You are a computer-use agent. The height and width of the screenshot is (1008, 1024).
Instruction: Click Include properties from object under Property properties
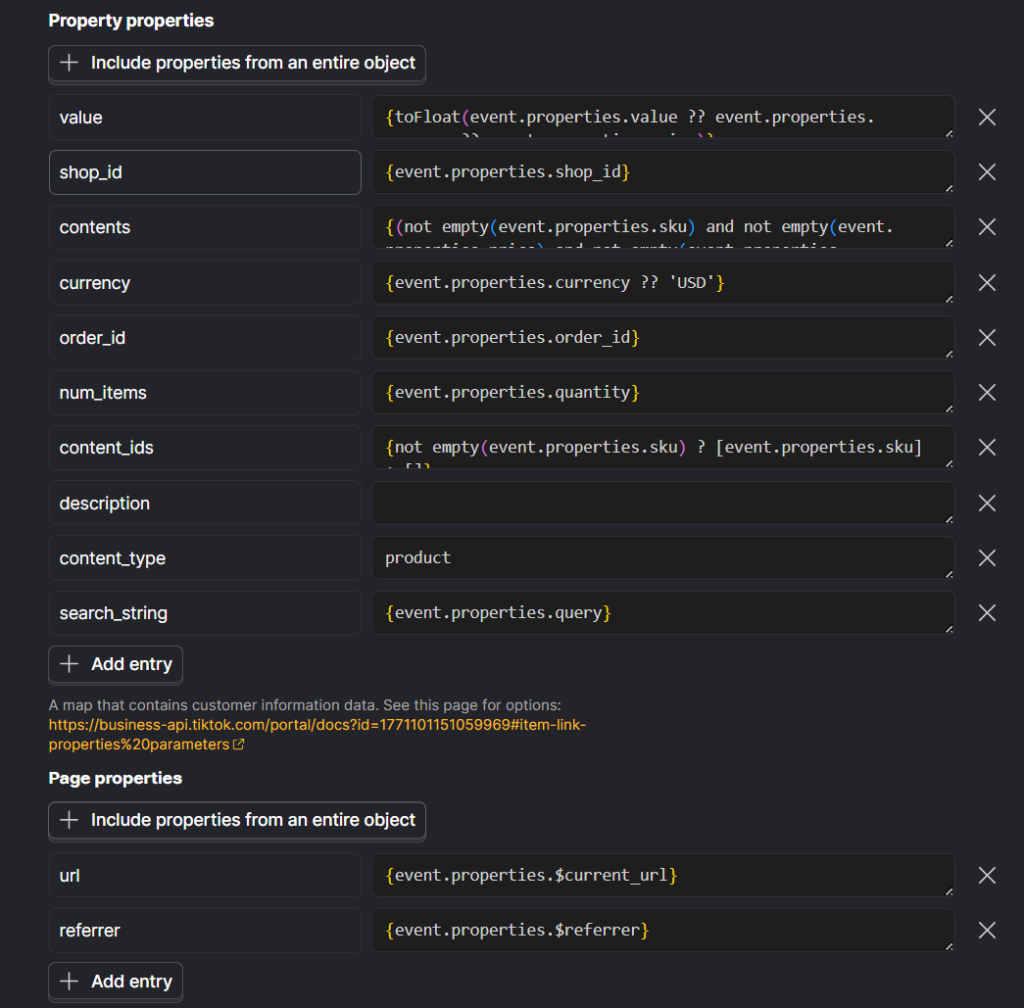pos(237,63)
